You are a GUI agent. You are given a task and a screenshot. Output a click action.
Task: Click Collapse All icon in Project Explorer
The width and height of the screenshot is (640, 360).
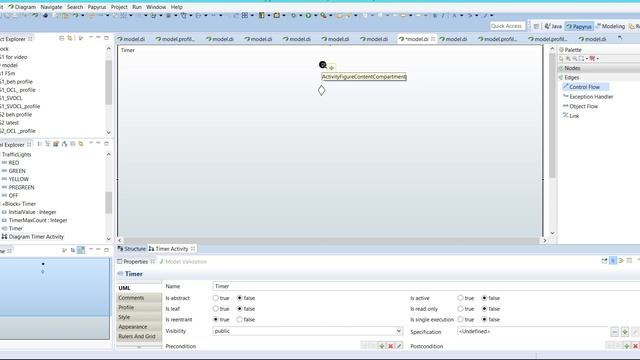(61, 38)
